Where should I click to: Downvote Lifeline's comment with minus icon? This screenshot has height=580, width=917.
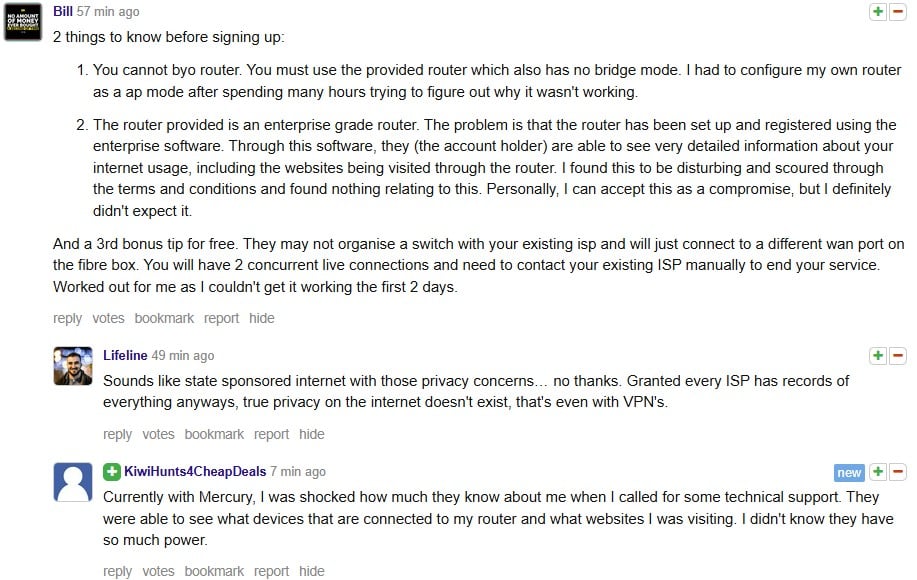click(898, 355)
